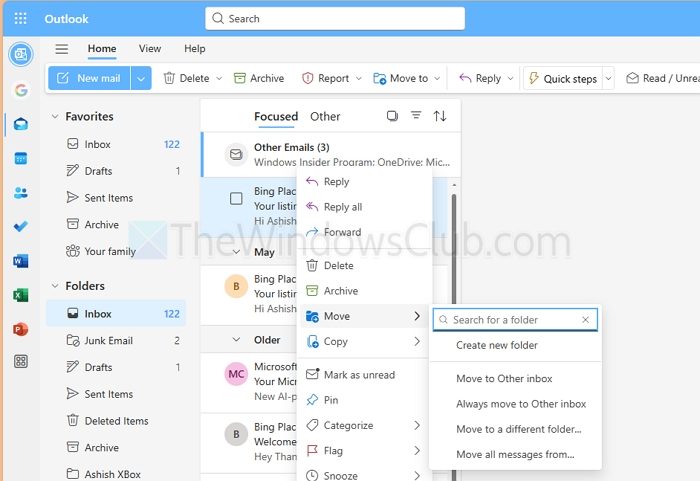Toggle the hamburger navigation pane icon
Viewport: 700px width, 481px height.
(x=62, y=49)
